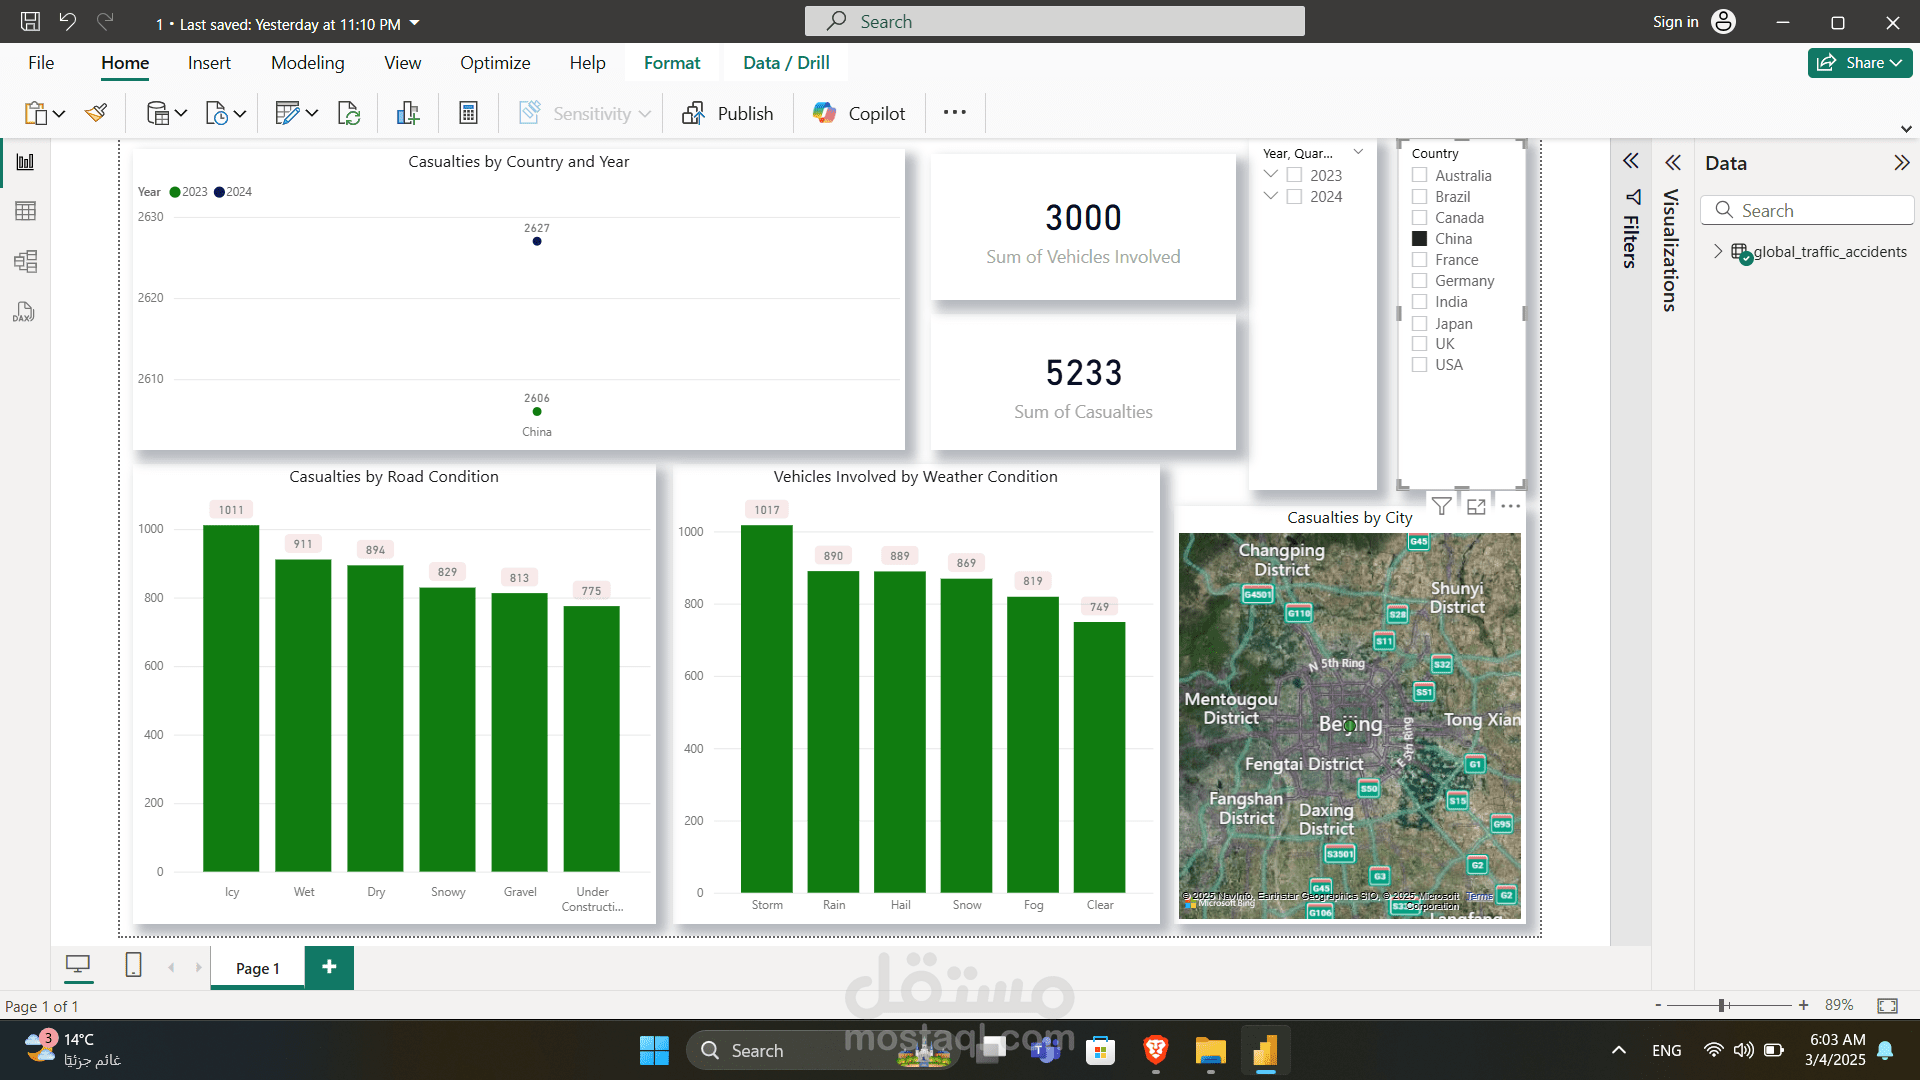1920x1080 pixels.
Task: Check the 2023 year checkbox
Action: click(x=1294, y=175)
